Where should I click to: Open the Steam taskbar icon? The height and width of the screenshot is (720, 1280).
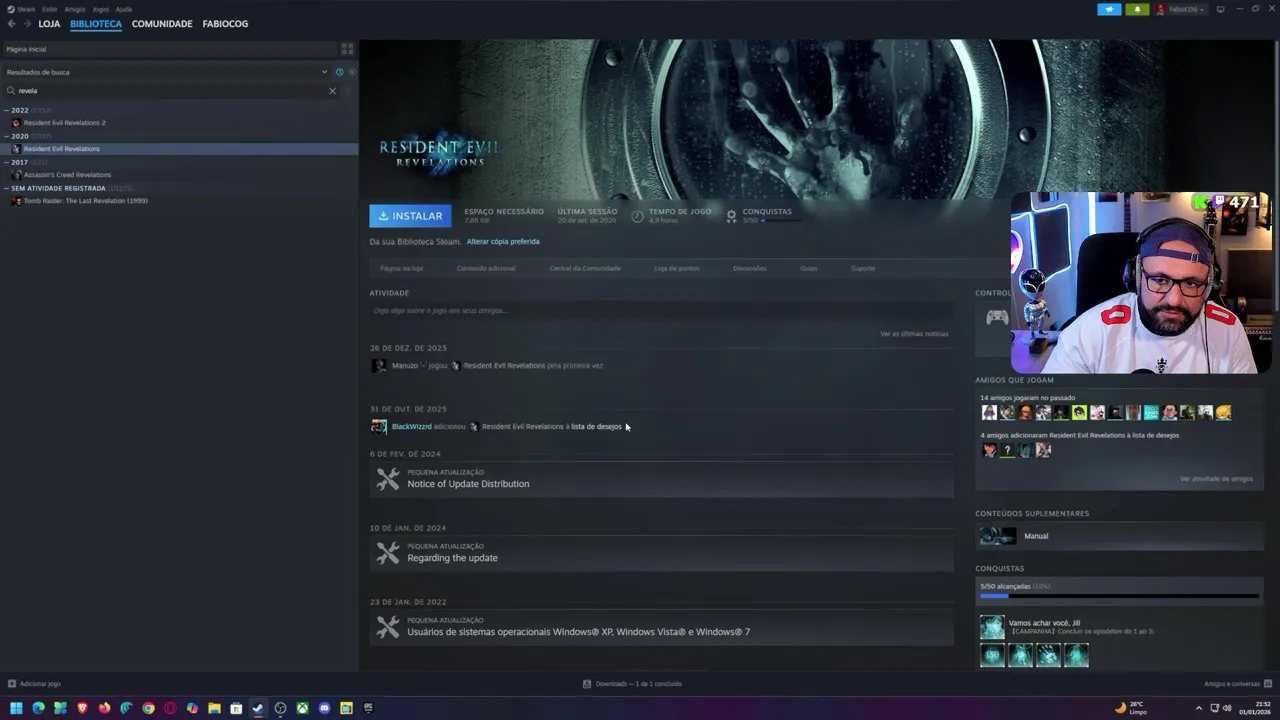click(x=258, y=708)
